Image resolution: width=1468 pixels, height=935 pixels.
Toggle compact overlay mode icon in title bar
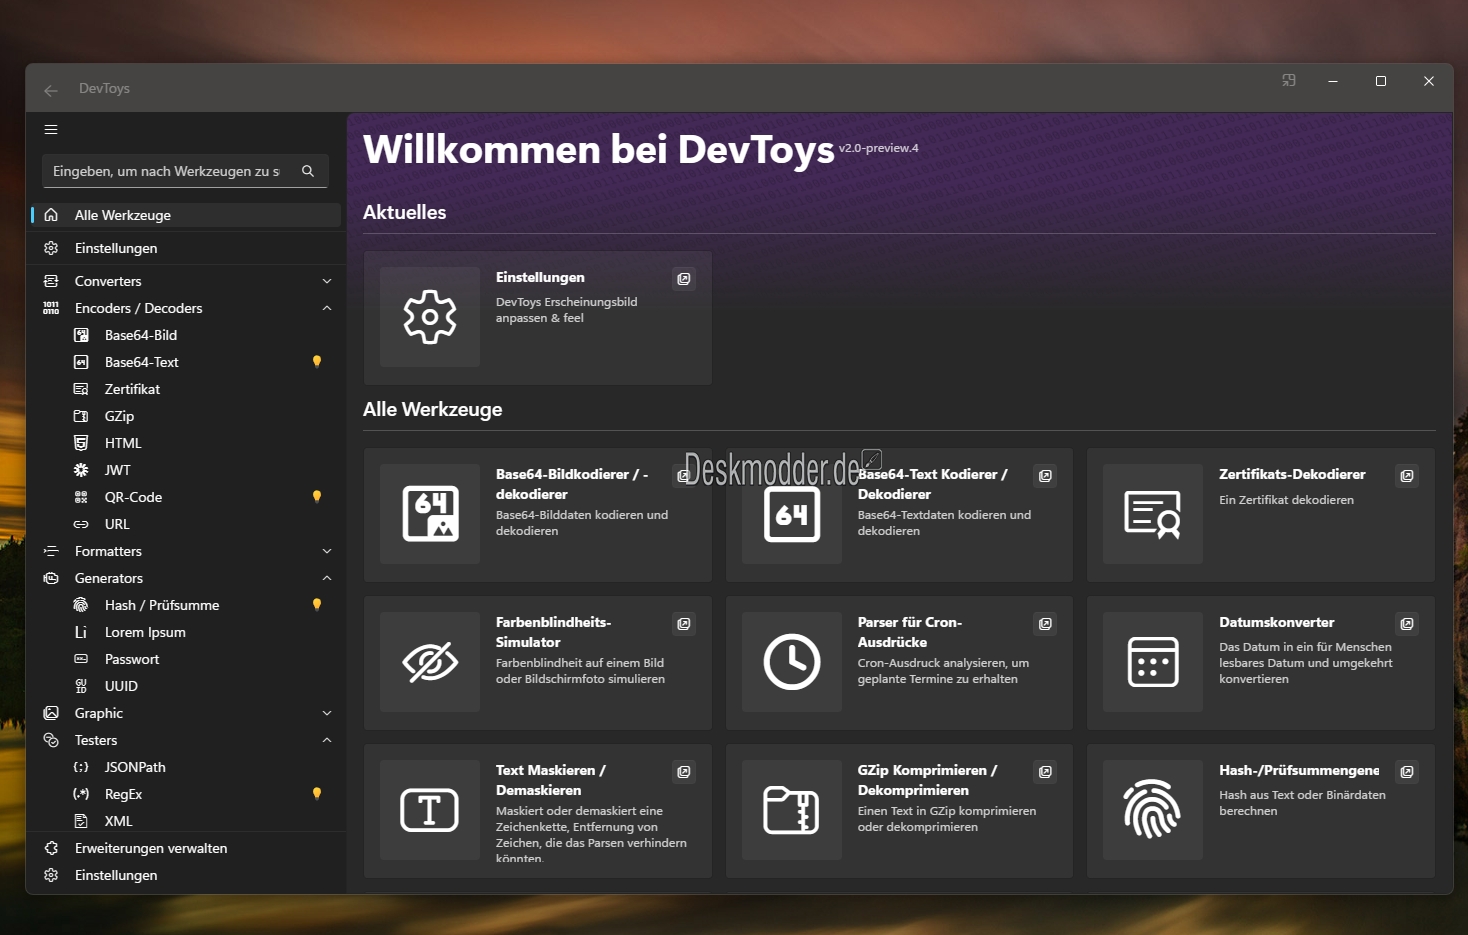click(1289, 81)
